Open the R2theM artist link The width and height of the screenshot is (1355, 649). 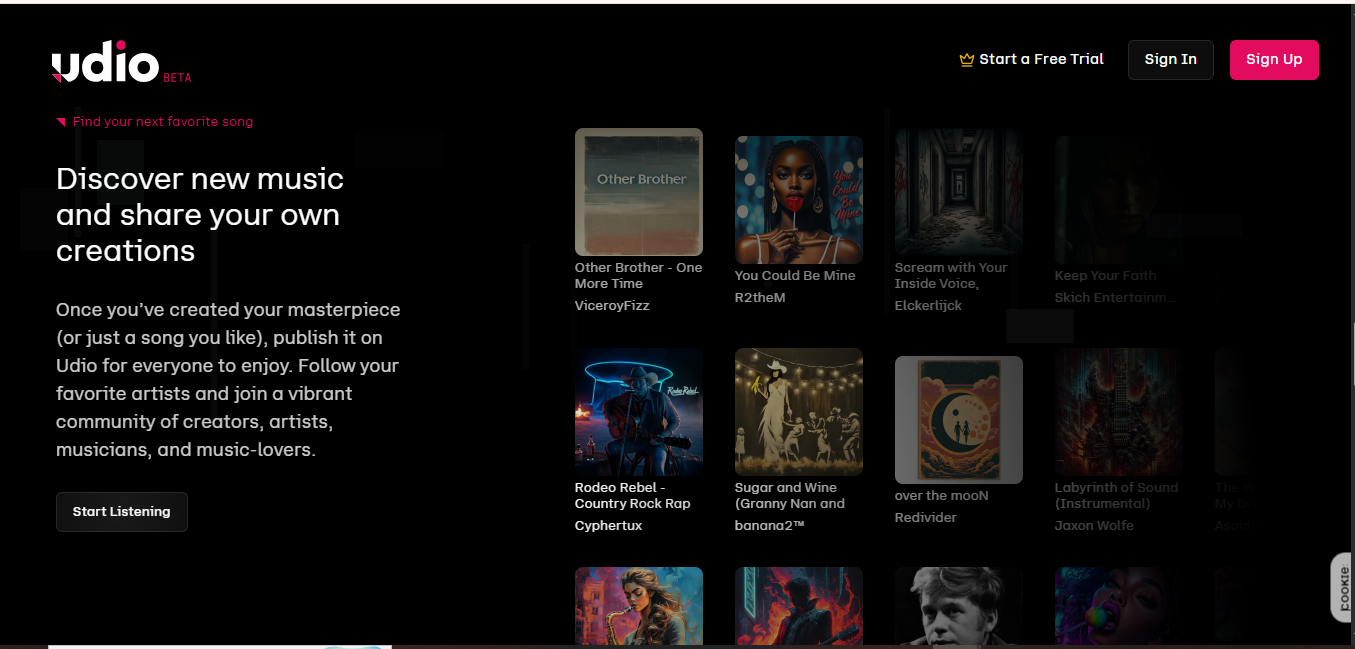click(x=760, y=298)
